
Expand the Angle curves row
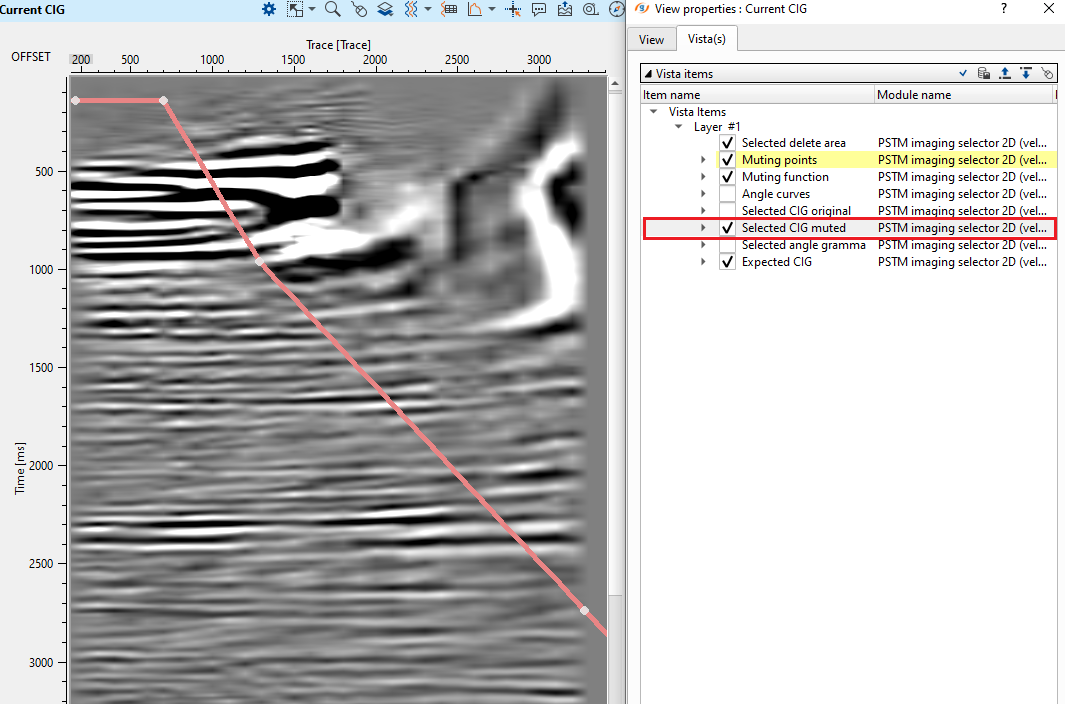tap(703, 194)
